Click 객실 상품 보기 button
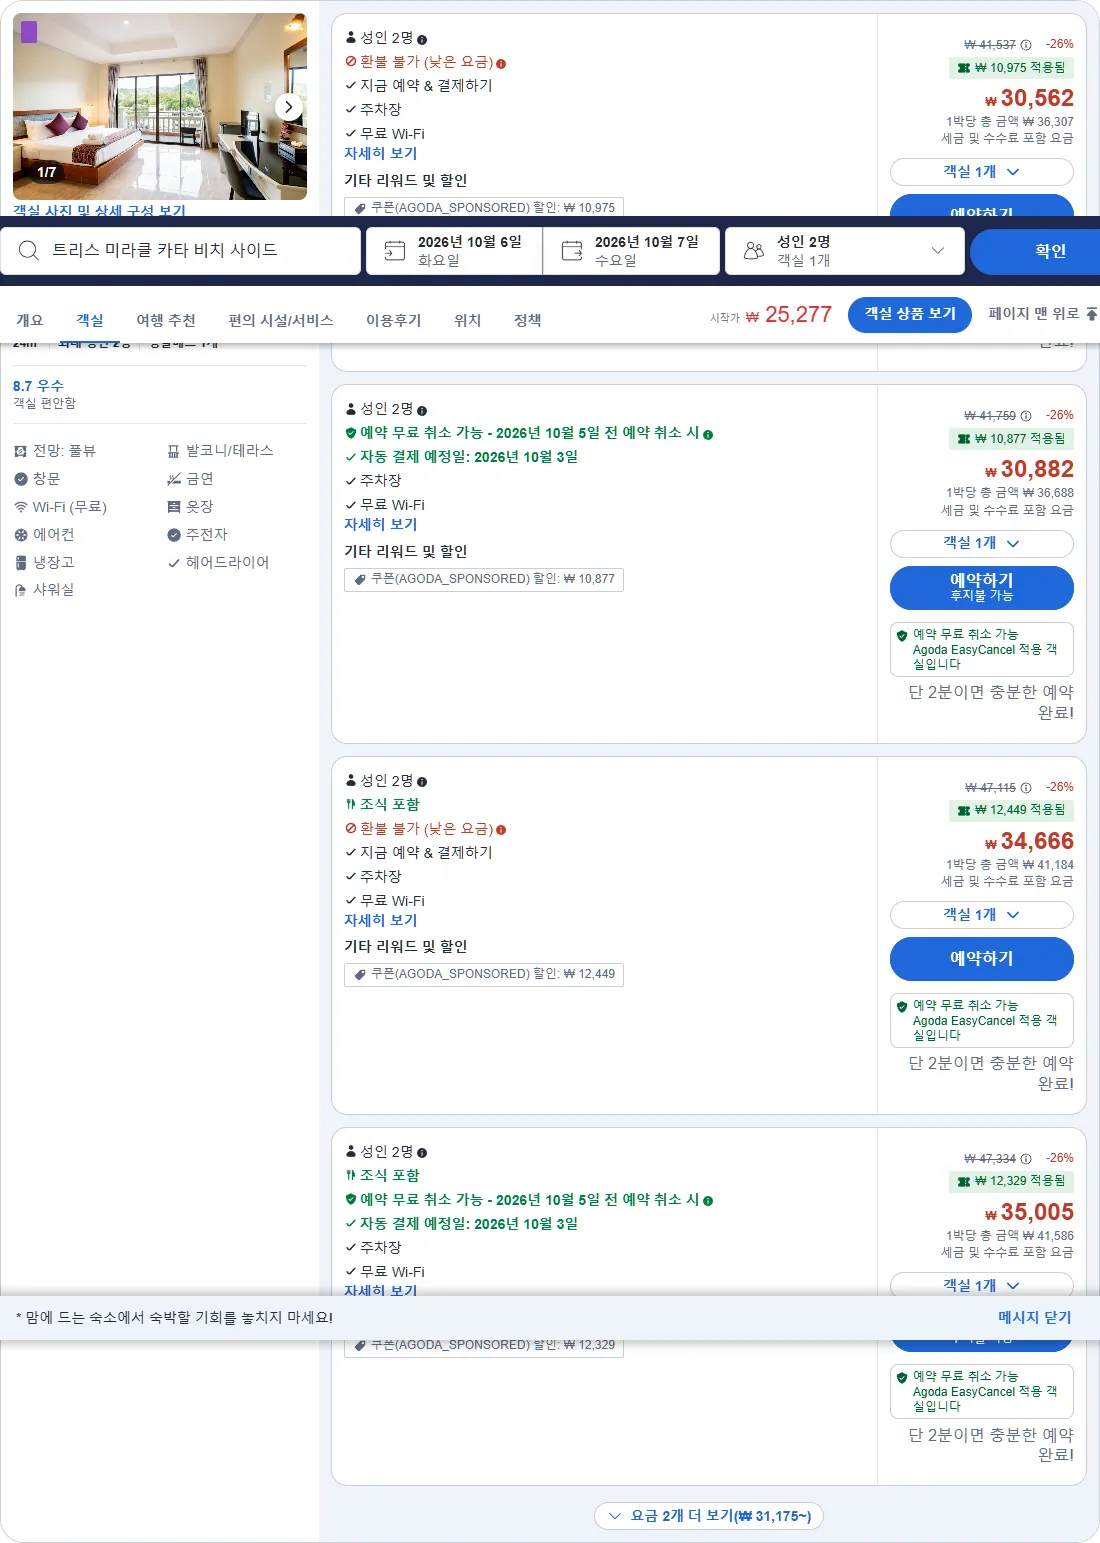This screenshot has height=1543, width=1100. [x=910, y=314]
